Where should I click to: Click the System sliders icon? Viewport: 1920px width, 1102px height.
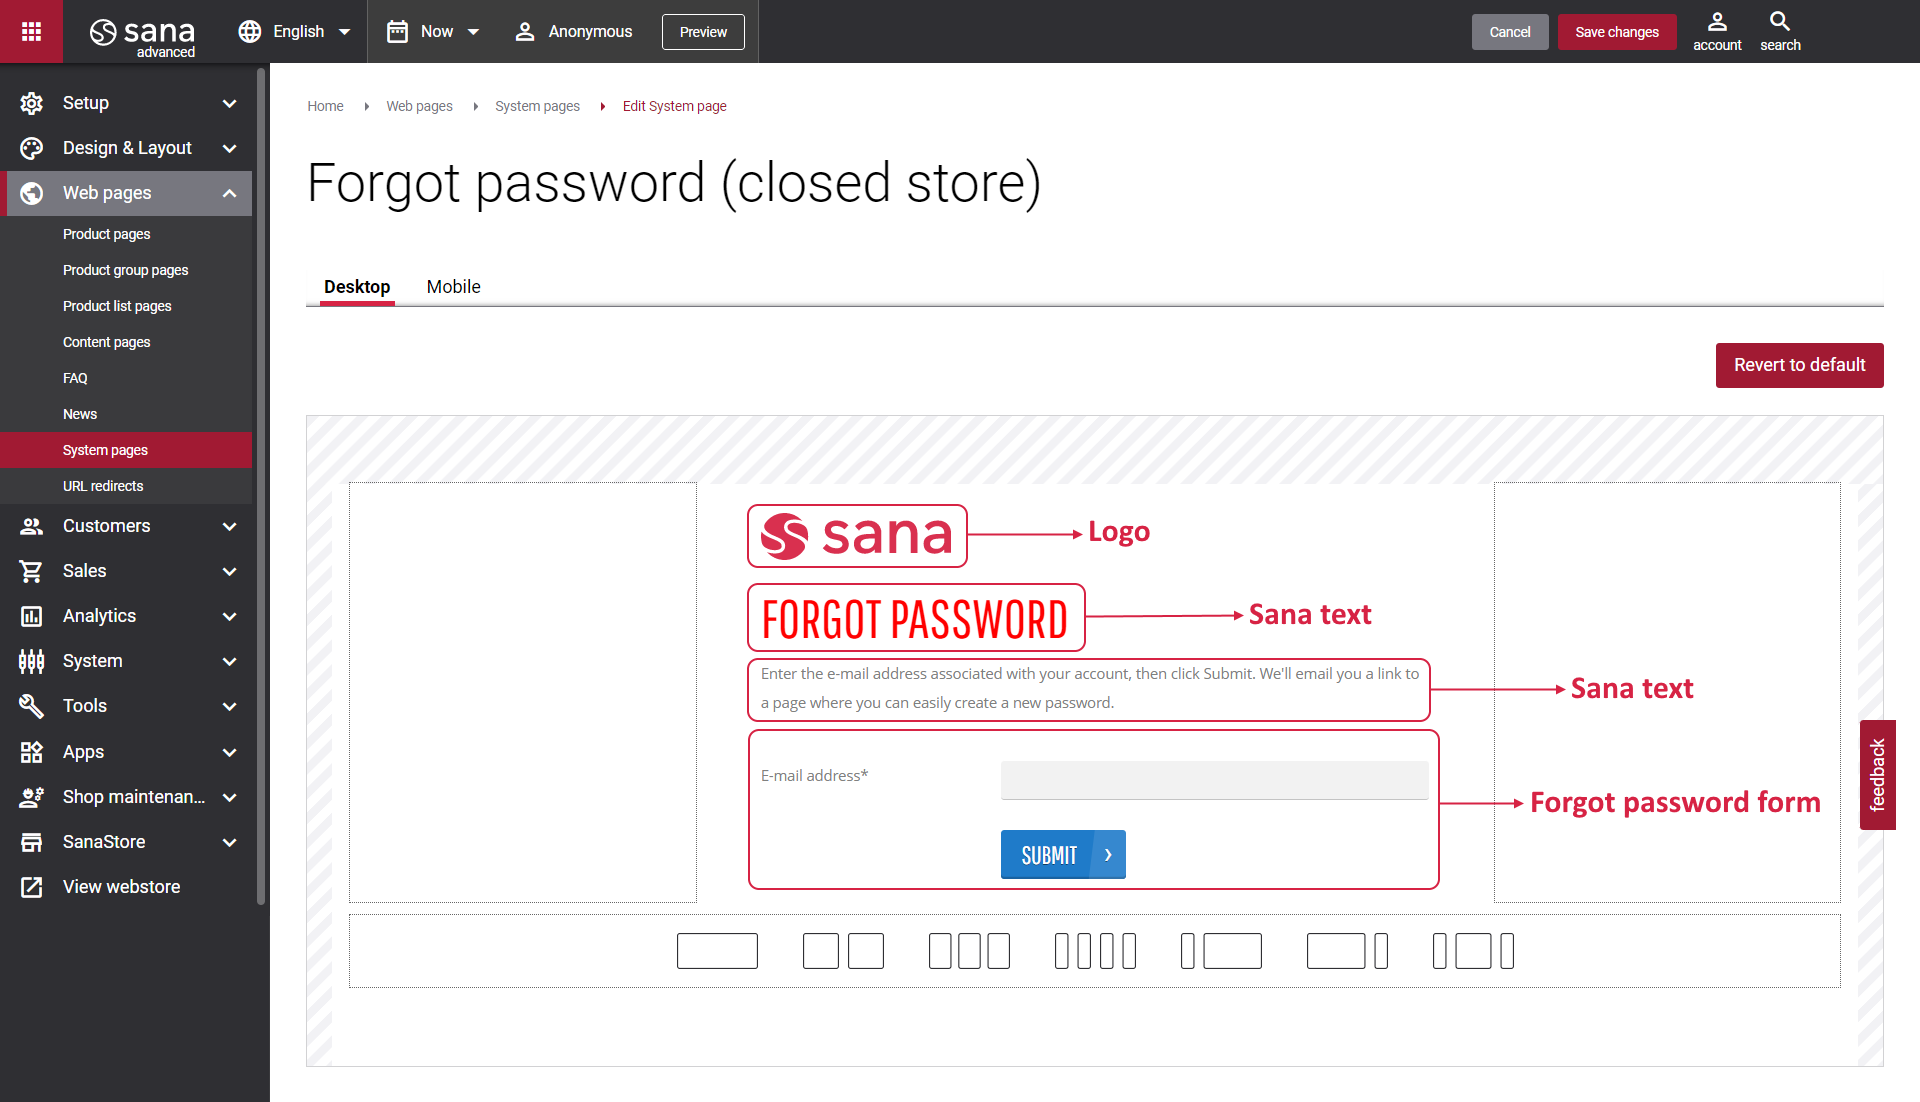pyautogui.click(x=32, y=661)
